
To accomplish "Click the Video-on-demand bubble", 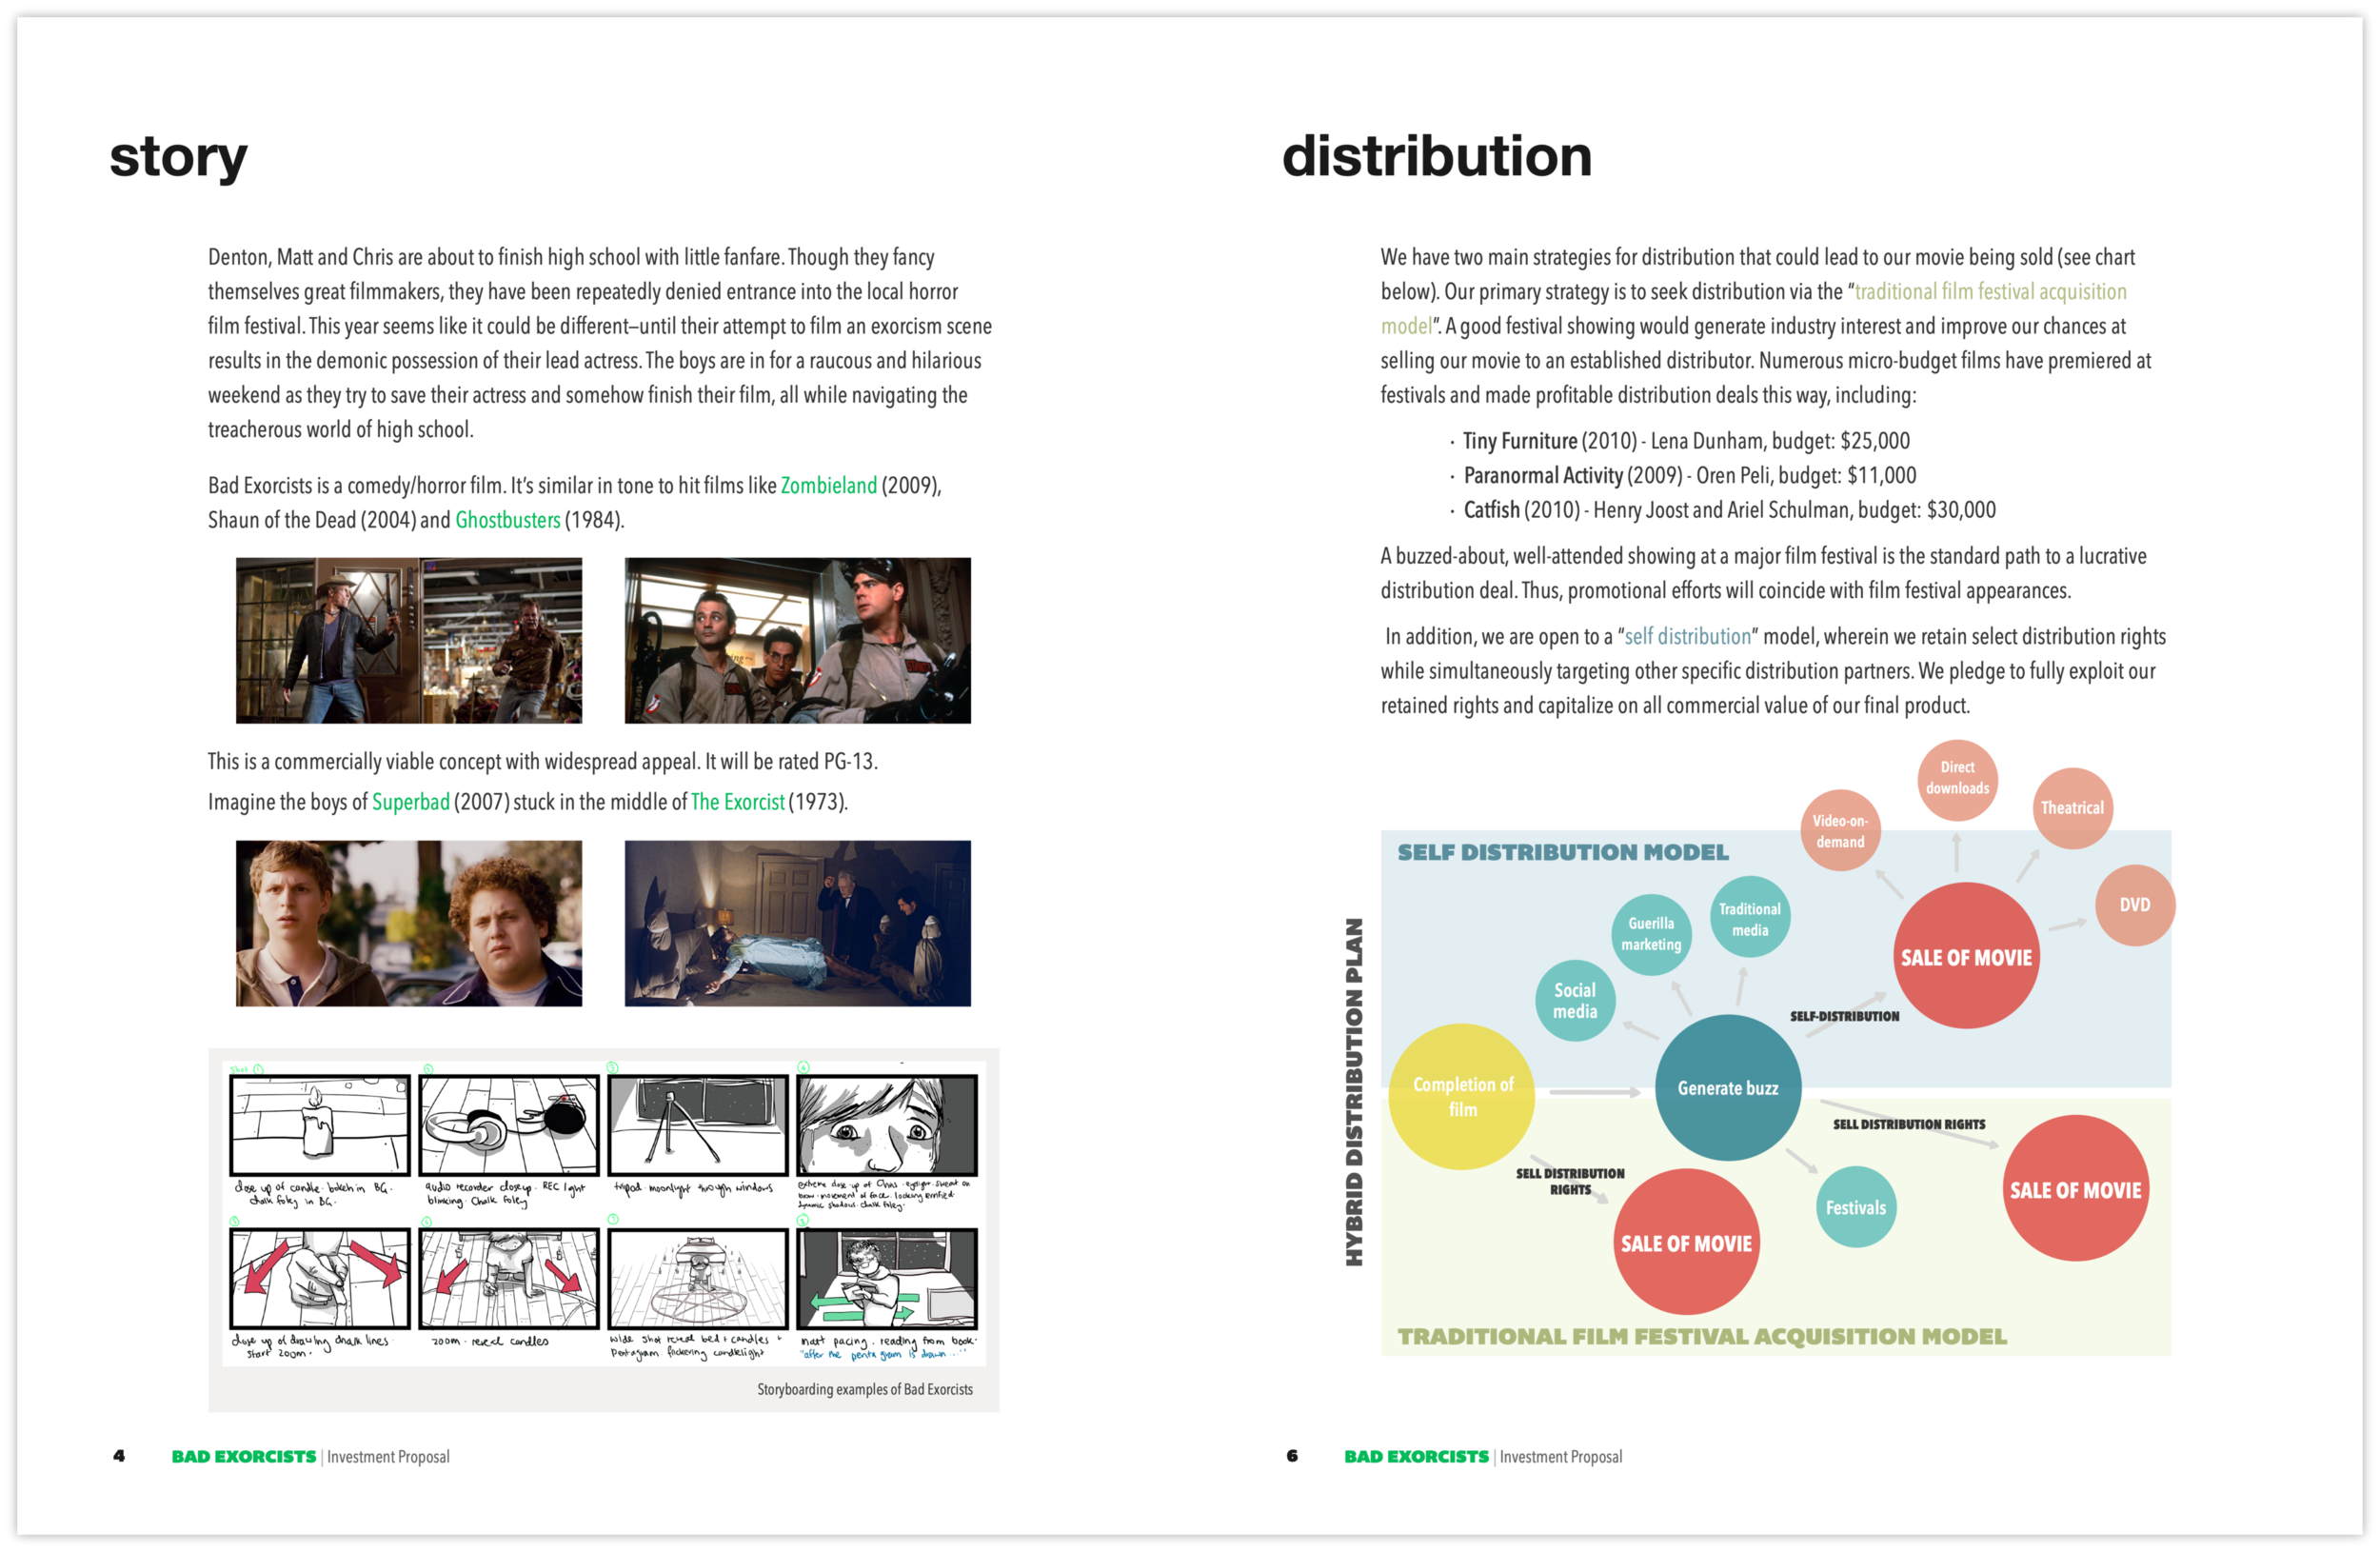I will (1839, 831).
